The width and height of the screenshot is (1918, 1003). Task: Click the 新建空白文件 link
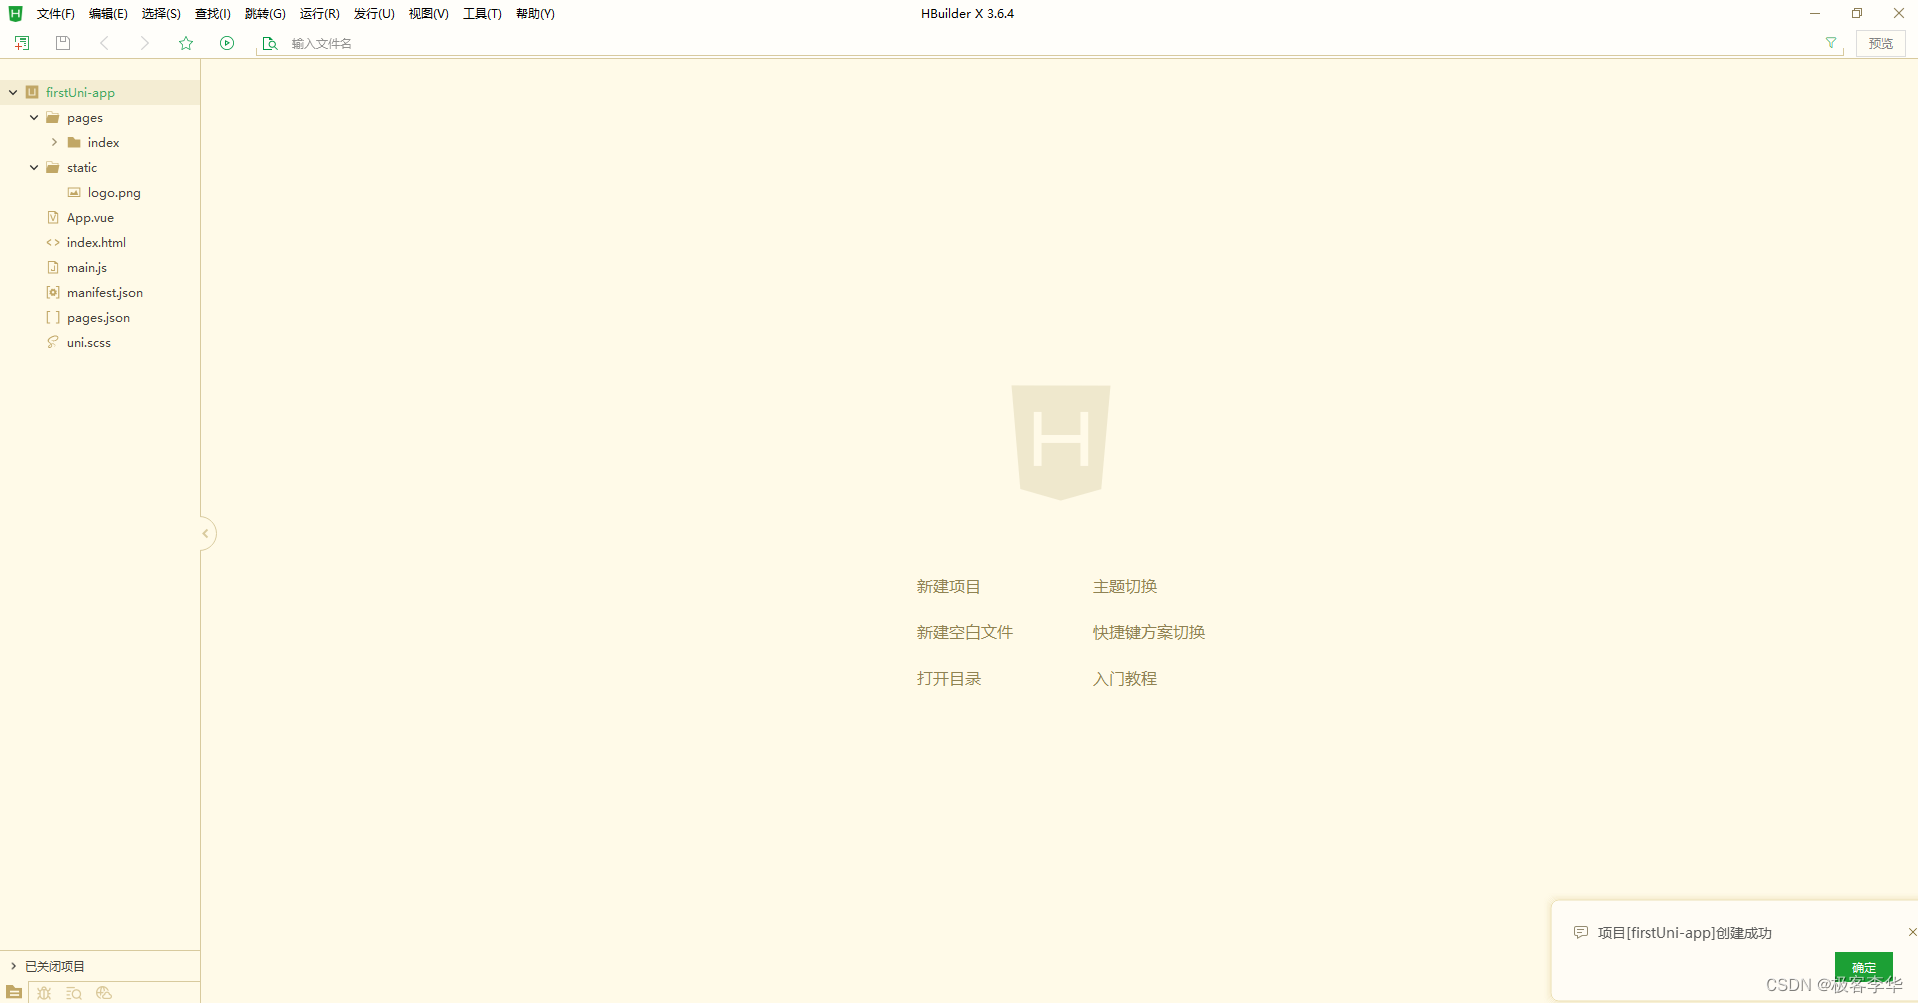(x=964, y=633)
